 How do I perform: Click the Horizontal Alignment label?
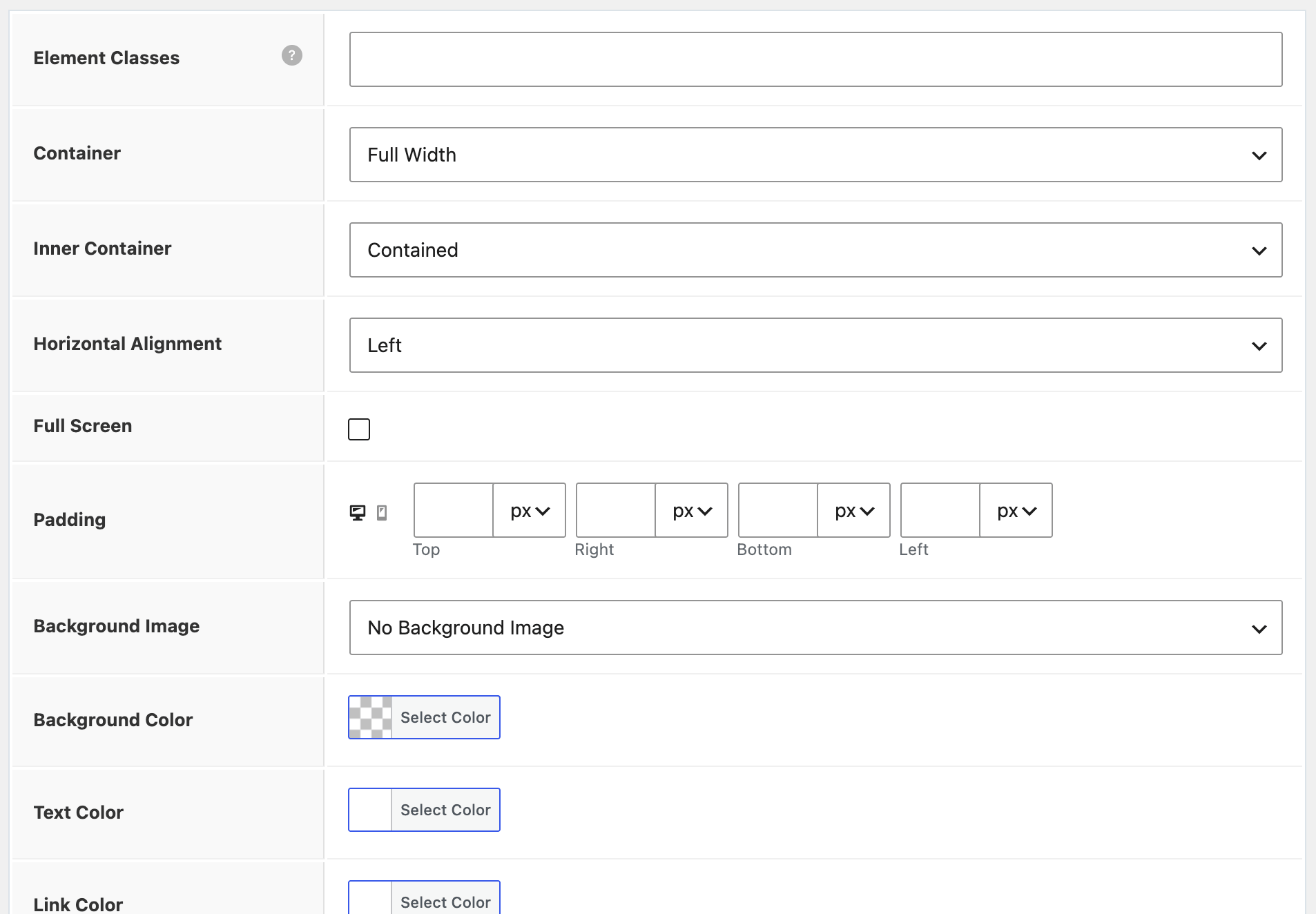click(128, 344)
